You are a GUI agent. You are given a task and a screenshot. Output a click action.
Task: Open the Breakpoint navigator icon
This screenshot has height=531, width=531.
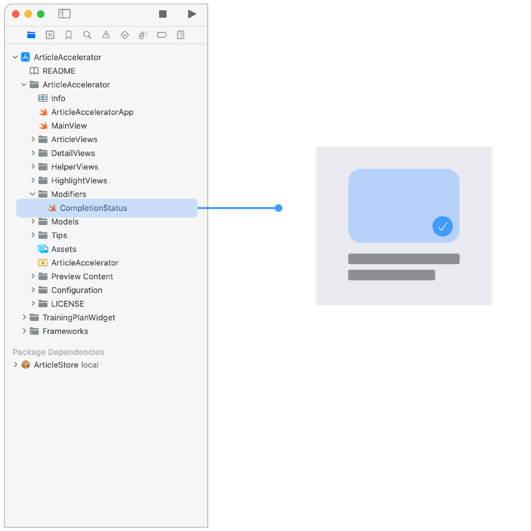162,35
